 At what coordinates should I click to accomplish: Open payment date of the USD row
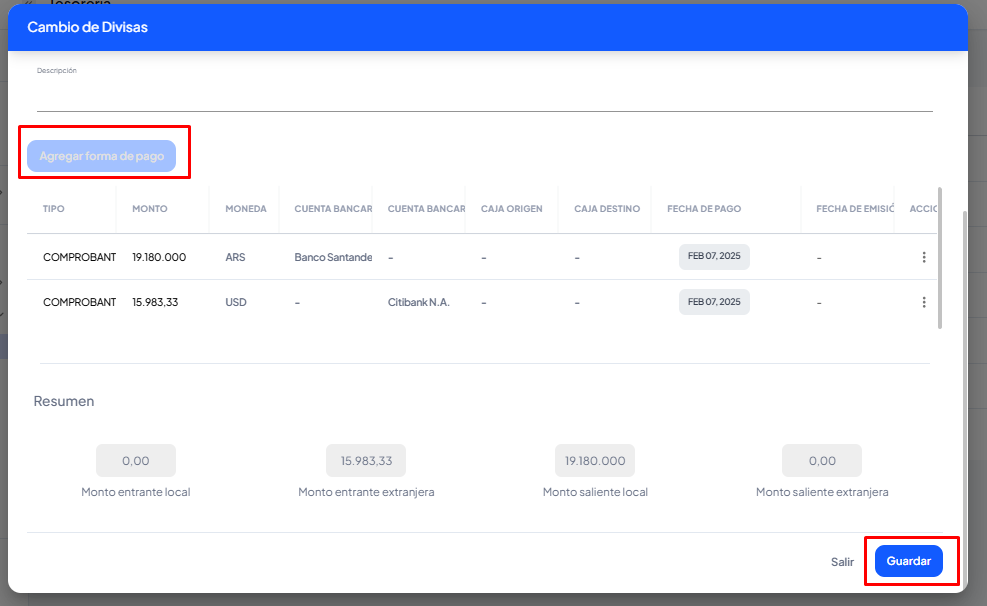714,302
